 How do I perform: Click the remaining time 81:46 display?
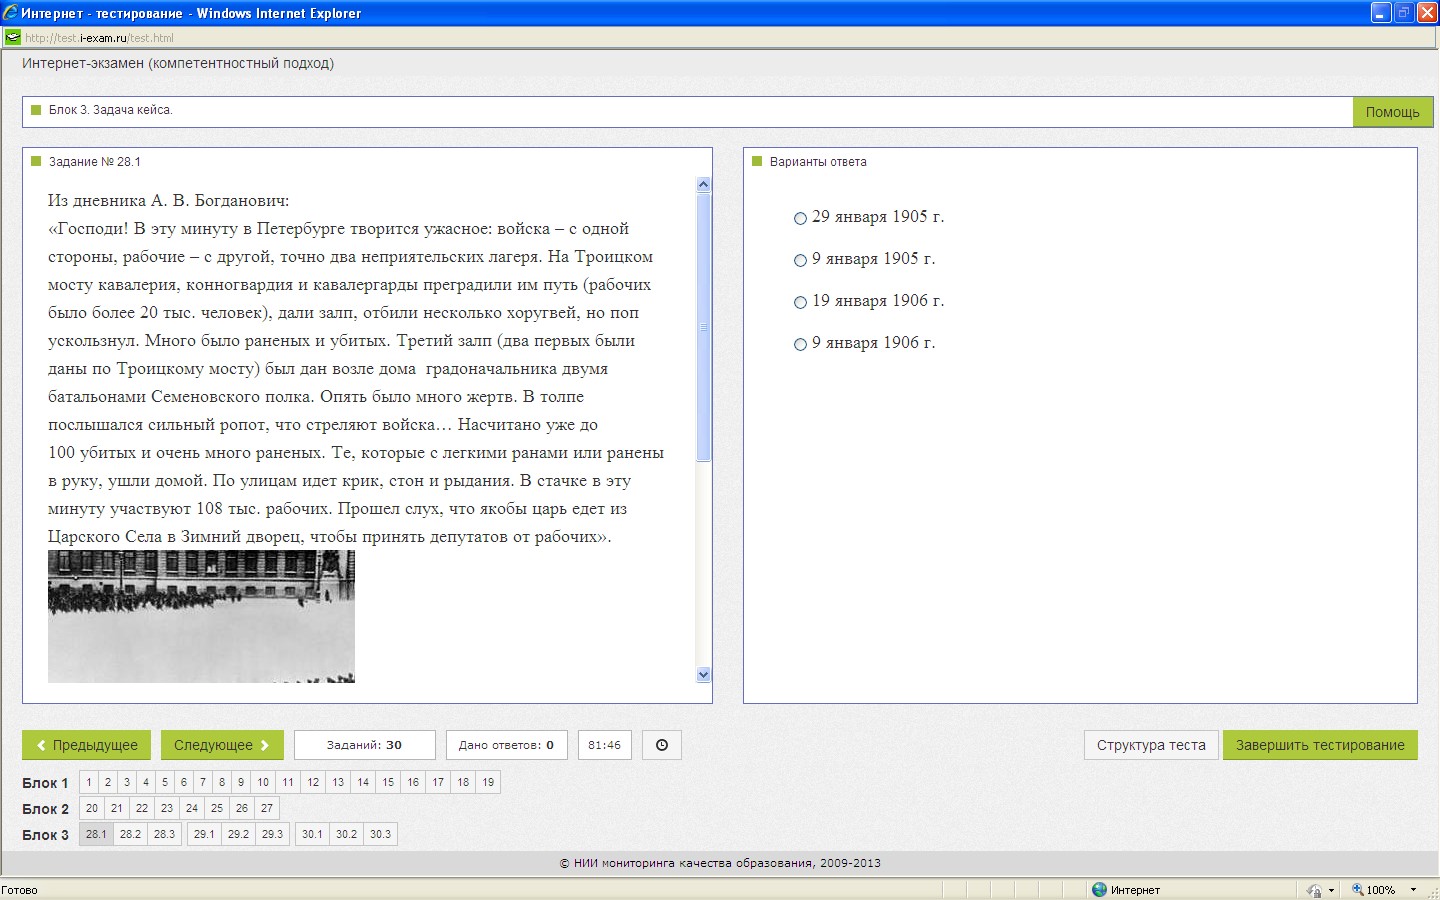coord(604,745)
